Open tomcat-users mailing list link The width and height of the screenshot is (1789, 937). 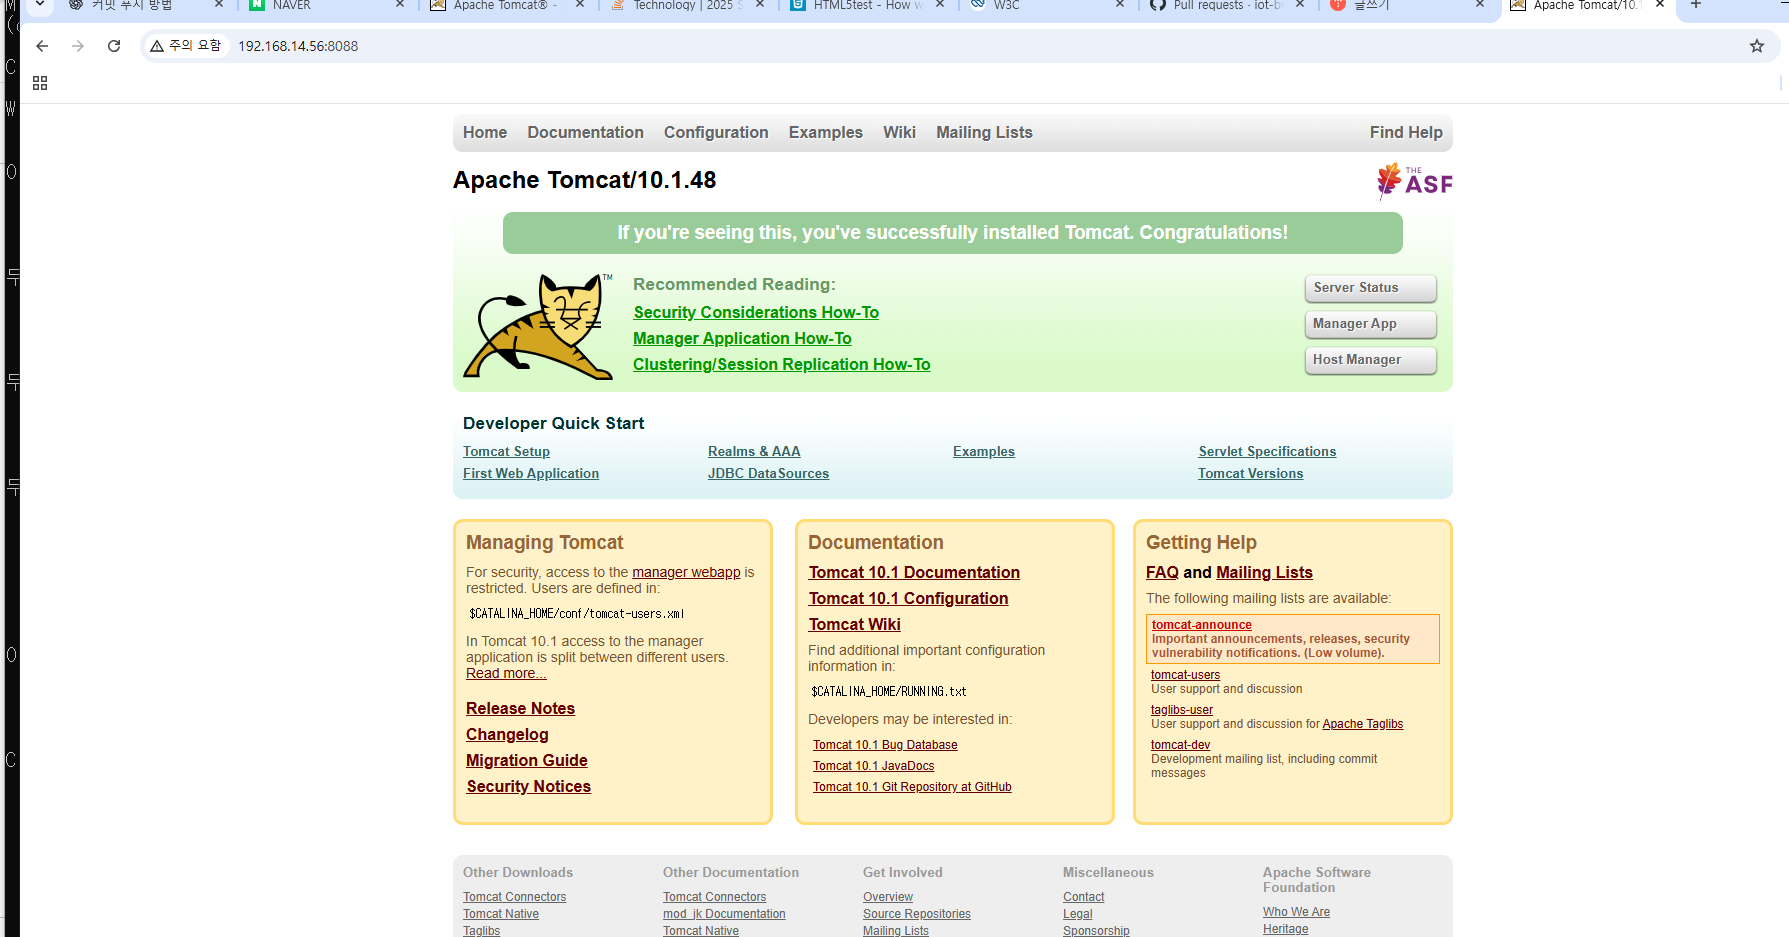[1185, 675]
